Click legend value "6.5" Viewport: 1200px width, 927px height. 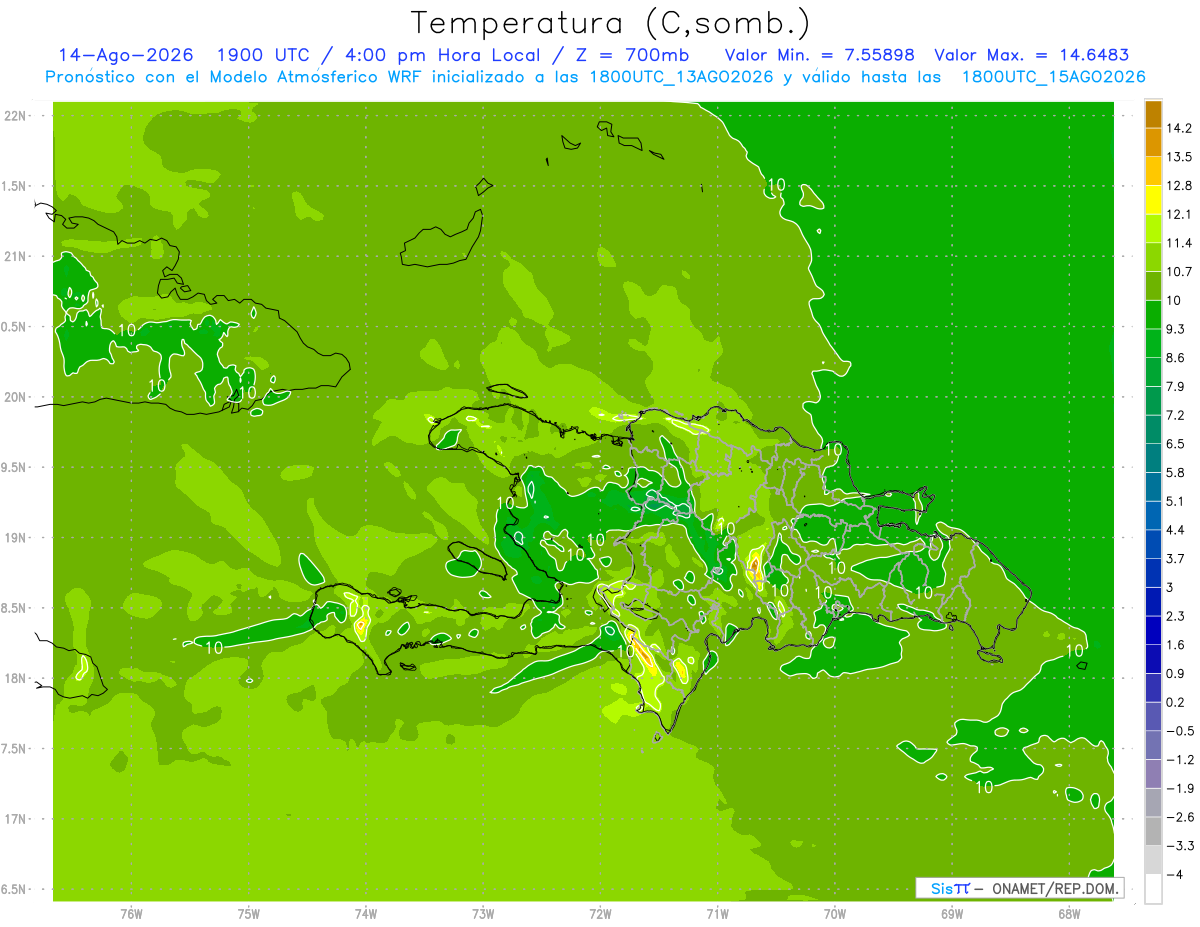[1175, 444]
